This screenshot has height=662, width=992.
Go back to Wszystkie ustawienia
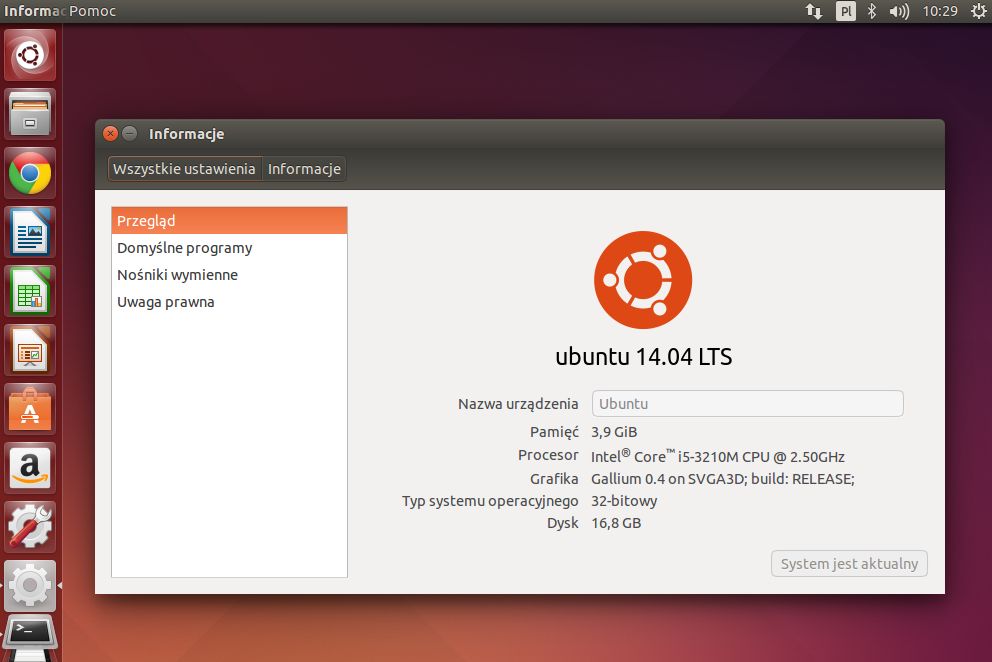(x=184, y=169)
